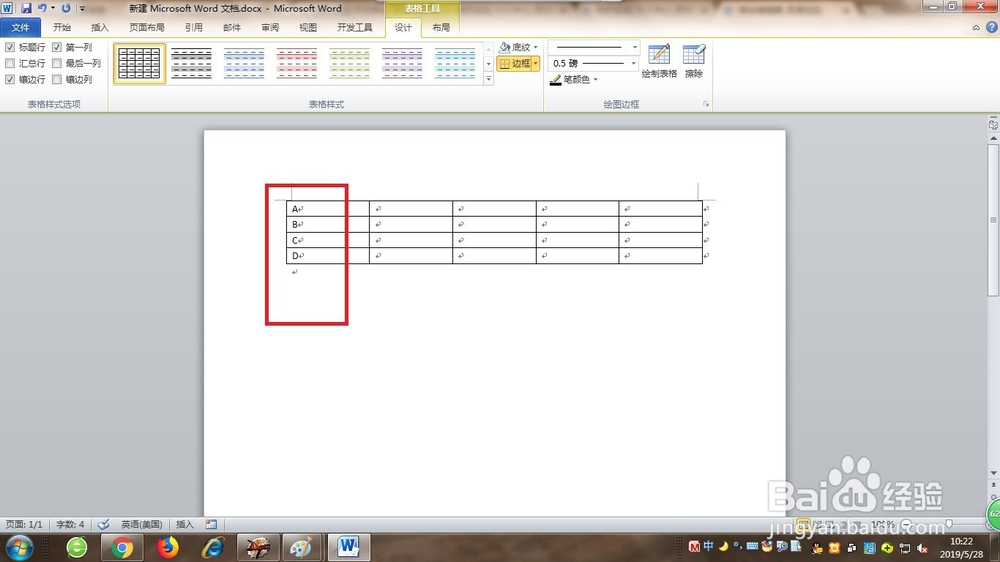Open the Windows Start menu

pyautogui.click(x=19, y=547)
